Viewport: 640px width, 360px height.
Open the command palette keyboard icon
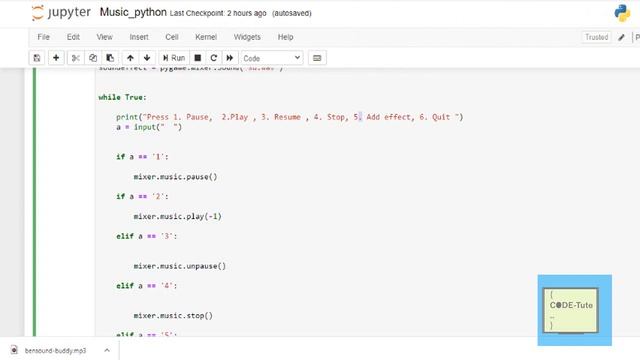[317, 58]
